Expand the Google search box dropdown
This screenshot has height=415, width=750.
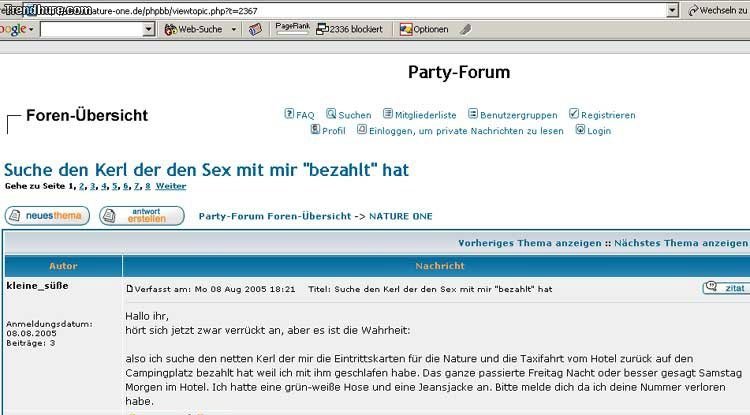pyautogui.click(x=149, y=29)
